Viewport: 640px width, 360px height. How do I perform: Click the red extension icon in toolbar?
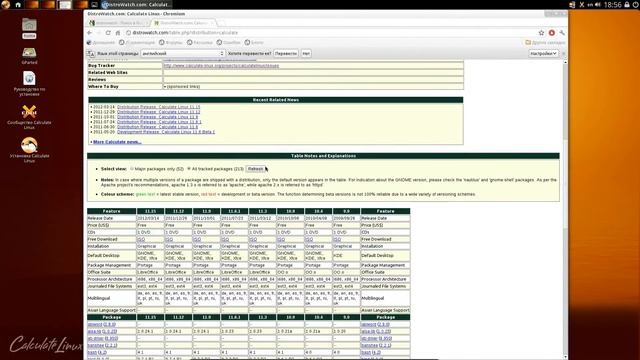click(551, 33)
